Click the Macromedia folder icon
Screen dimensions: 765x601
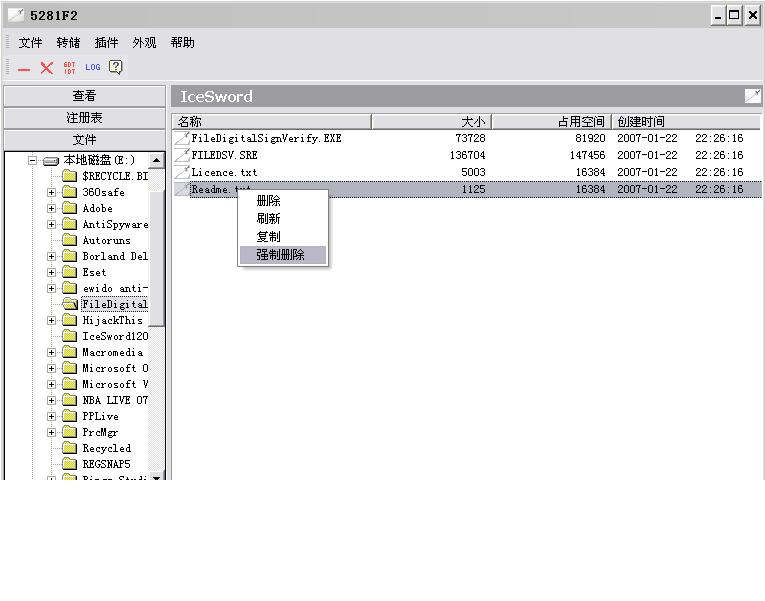(x=70, y=352)
